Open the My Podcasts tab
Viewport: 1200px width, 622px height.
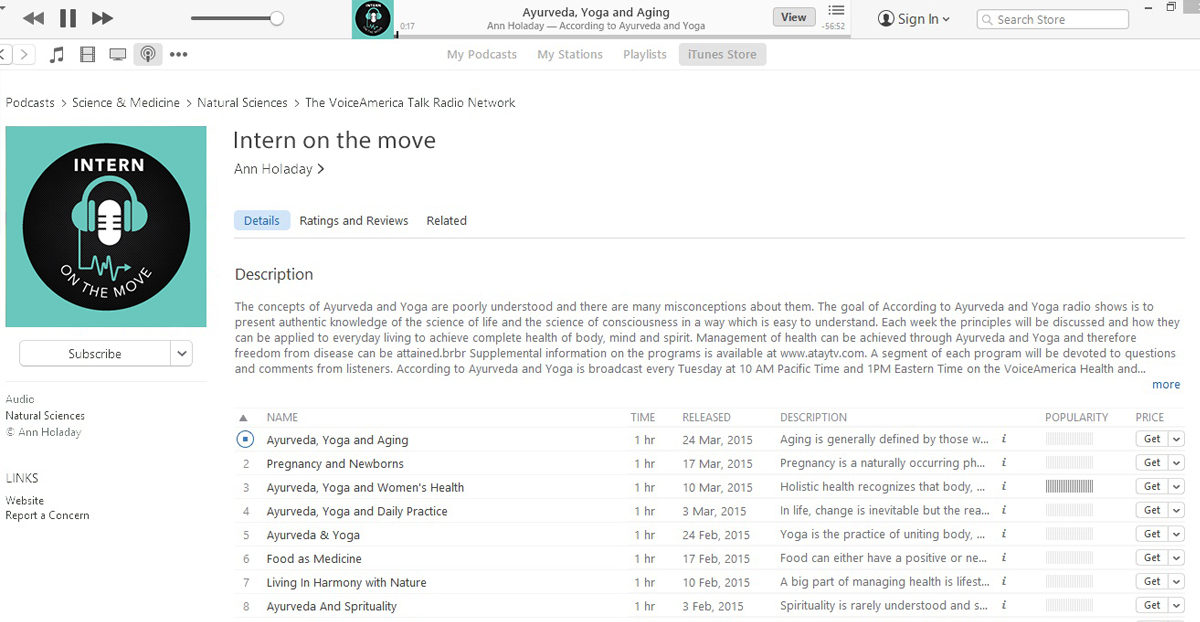[482, 54]
